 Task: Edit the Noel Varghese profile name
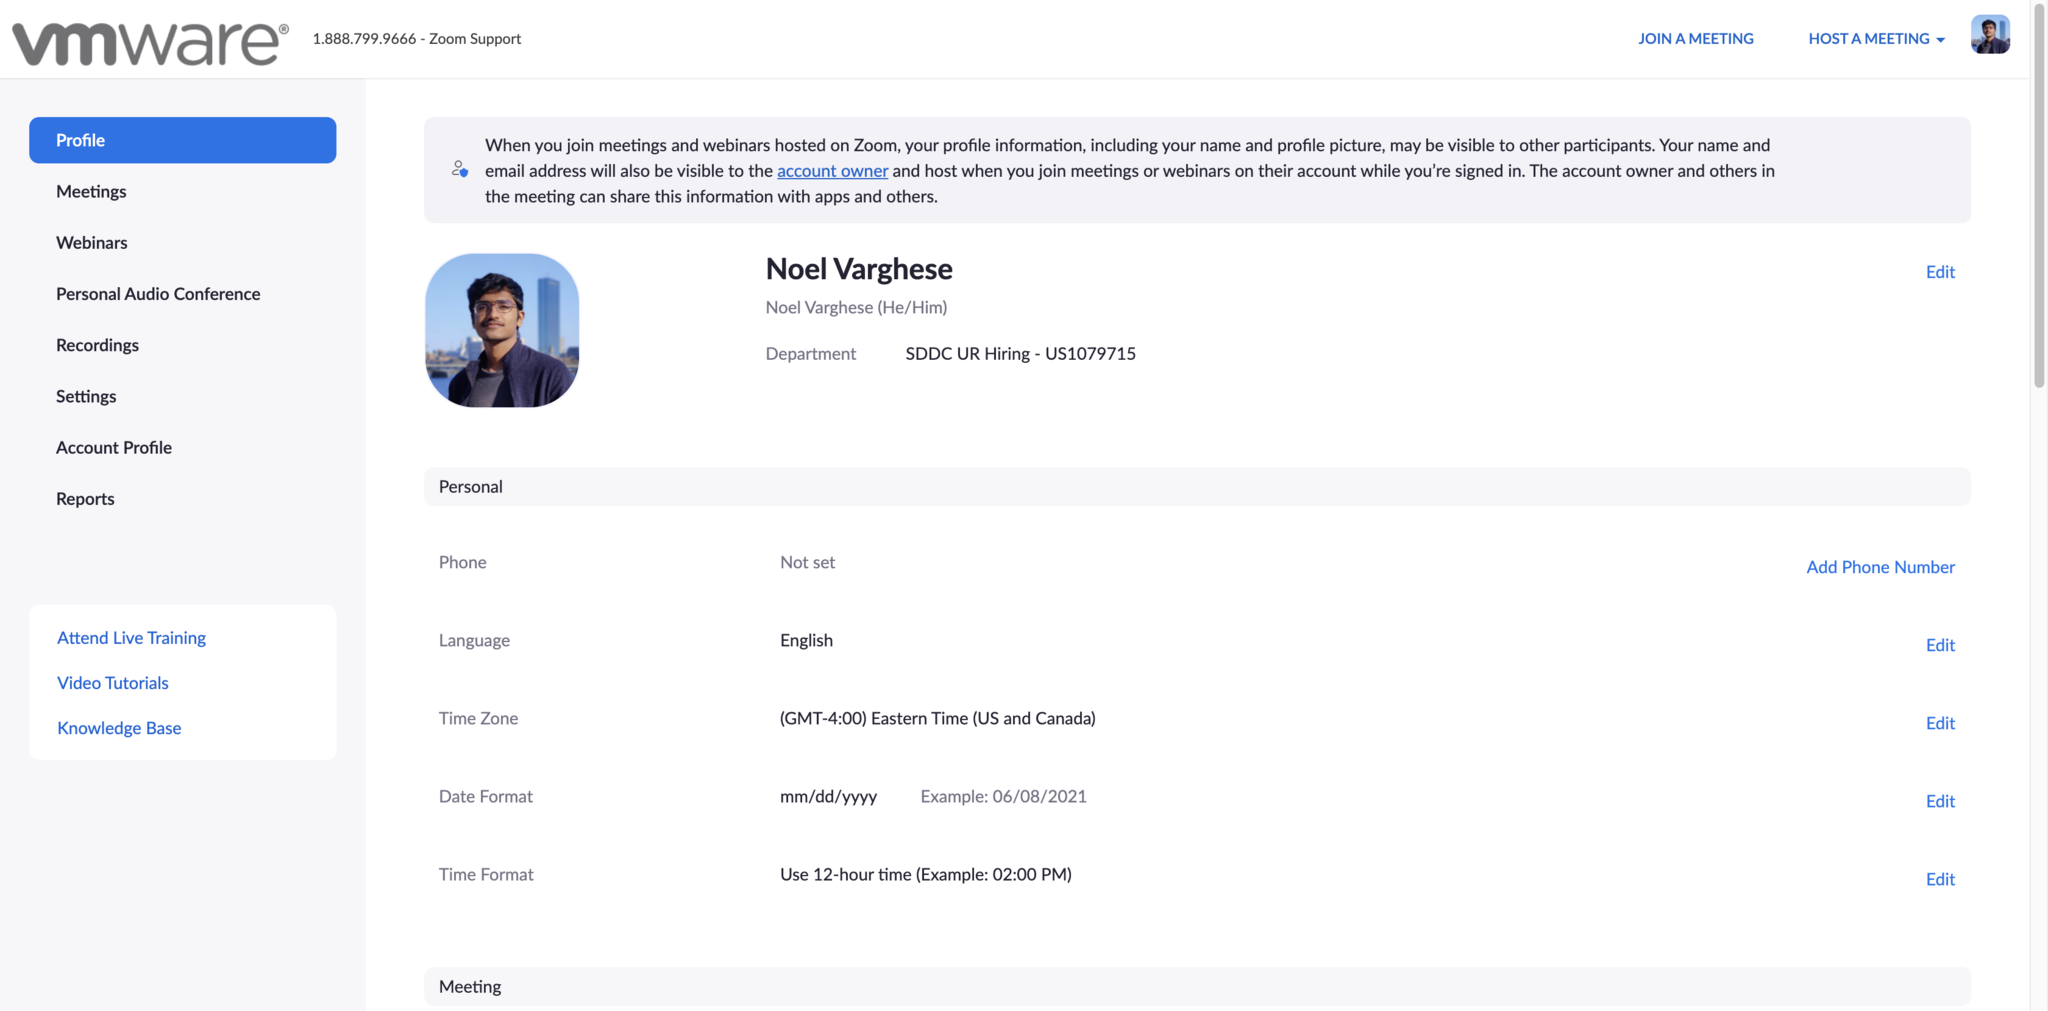click(x=1939, y=272)
